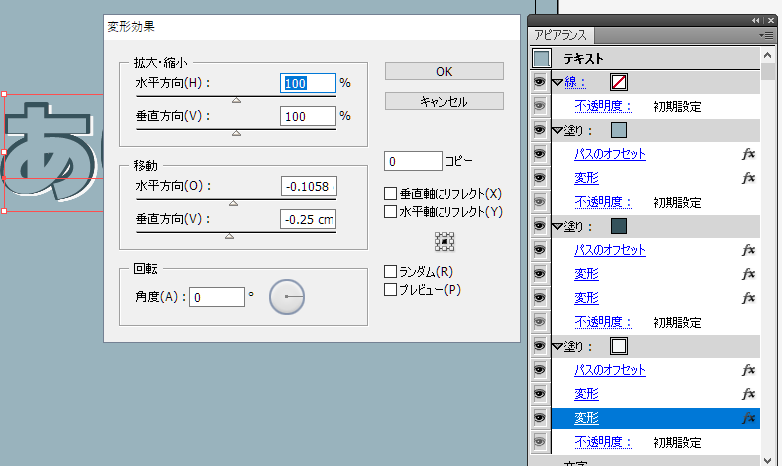Collapse the white 塗り disclosure triangle
Viewport: 782px width, 466px height.
(x=558, y=346)
